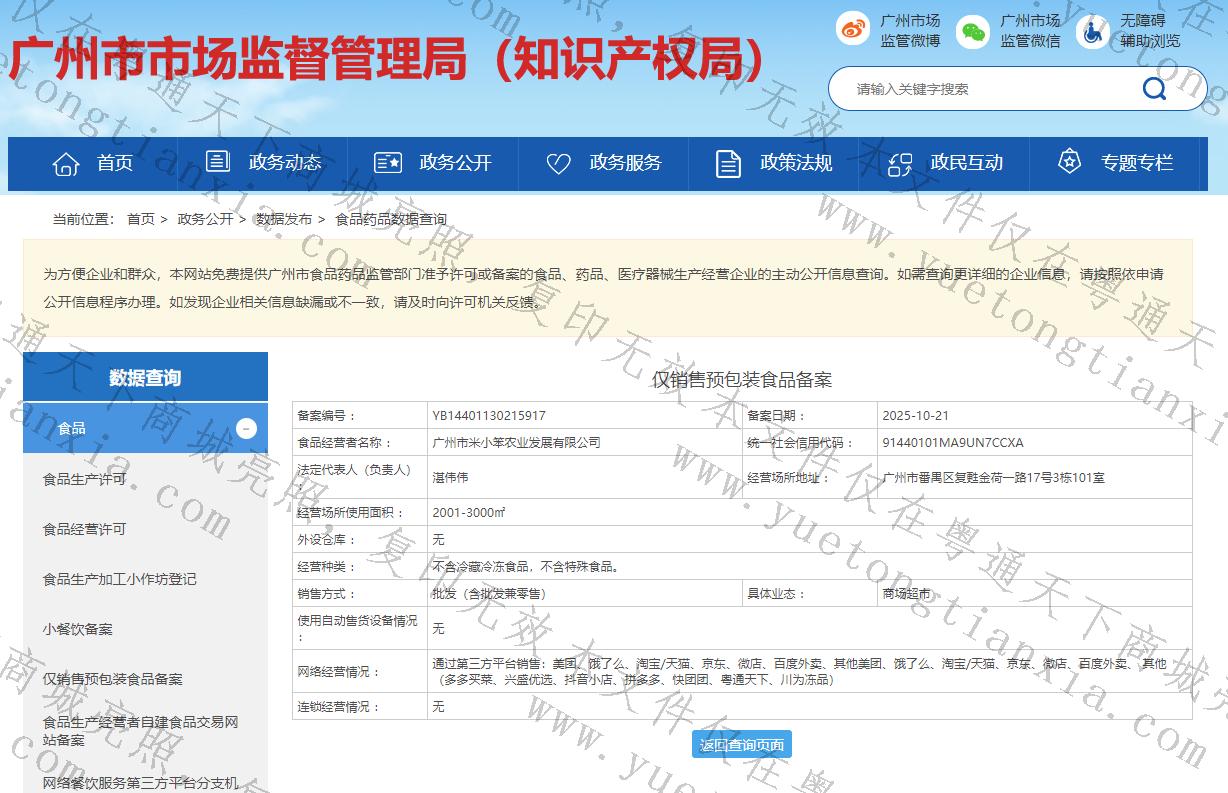Image resolution: width=1228 pixels, height=793 pixels.
Task: Click the home icon beside 首页
Action: (66, 163)
